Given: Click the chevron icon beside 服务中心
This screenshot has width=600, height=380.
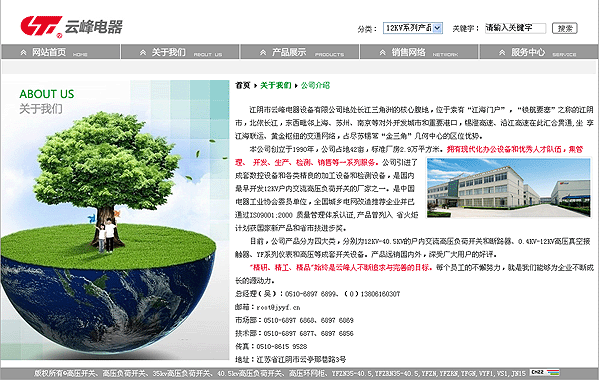Looking at the screenshot, I should click(502, 52).
